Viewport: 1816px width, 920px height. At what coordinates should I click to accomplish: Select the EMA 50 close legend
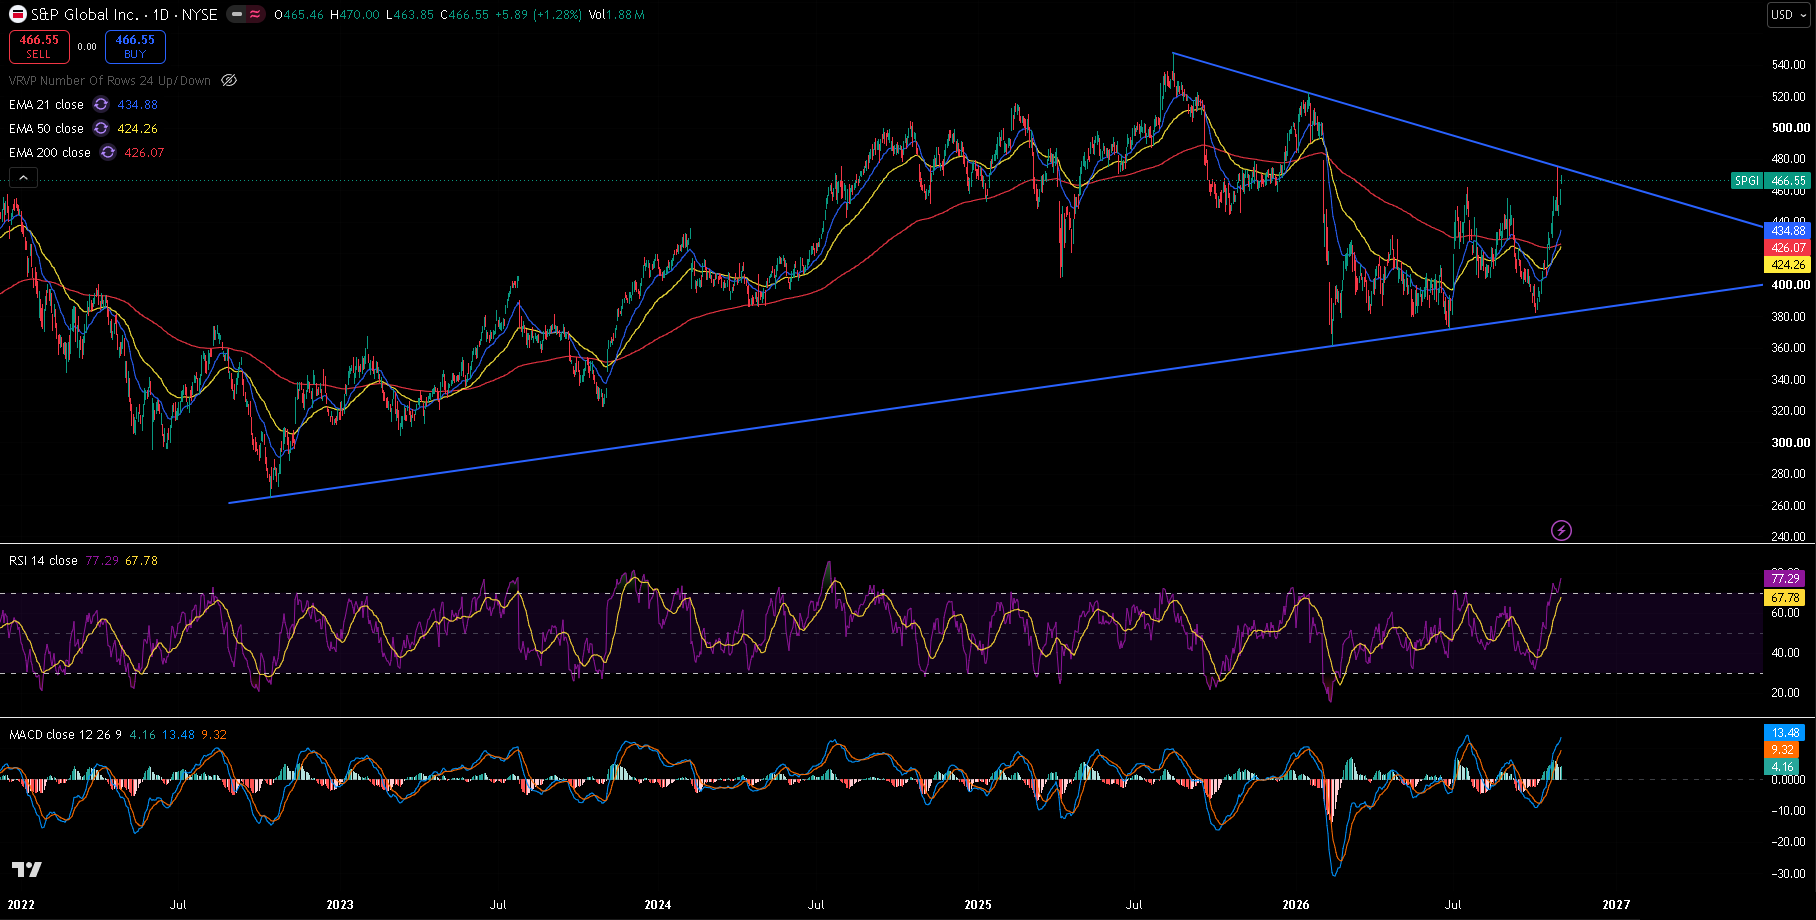(46, 128)
